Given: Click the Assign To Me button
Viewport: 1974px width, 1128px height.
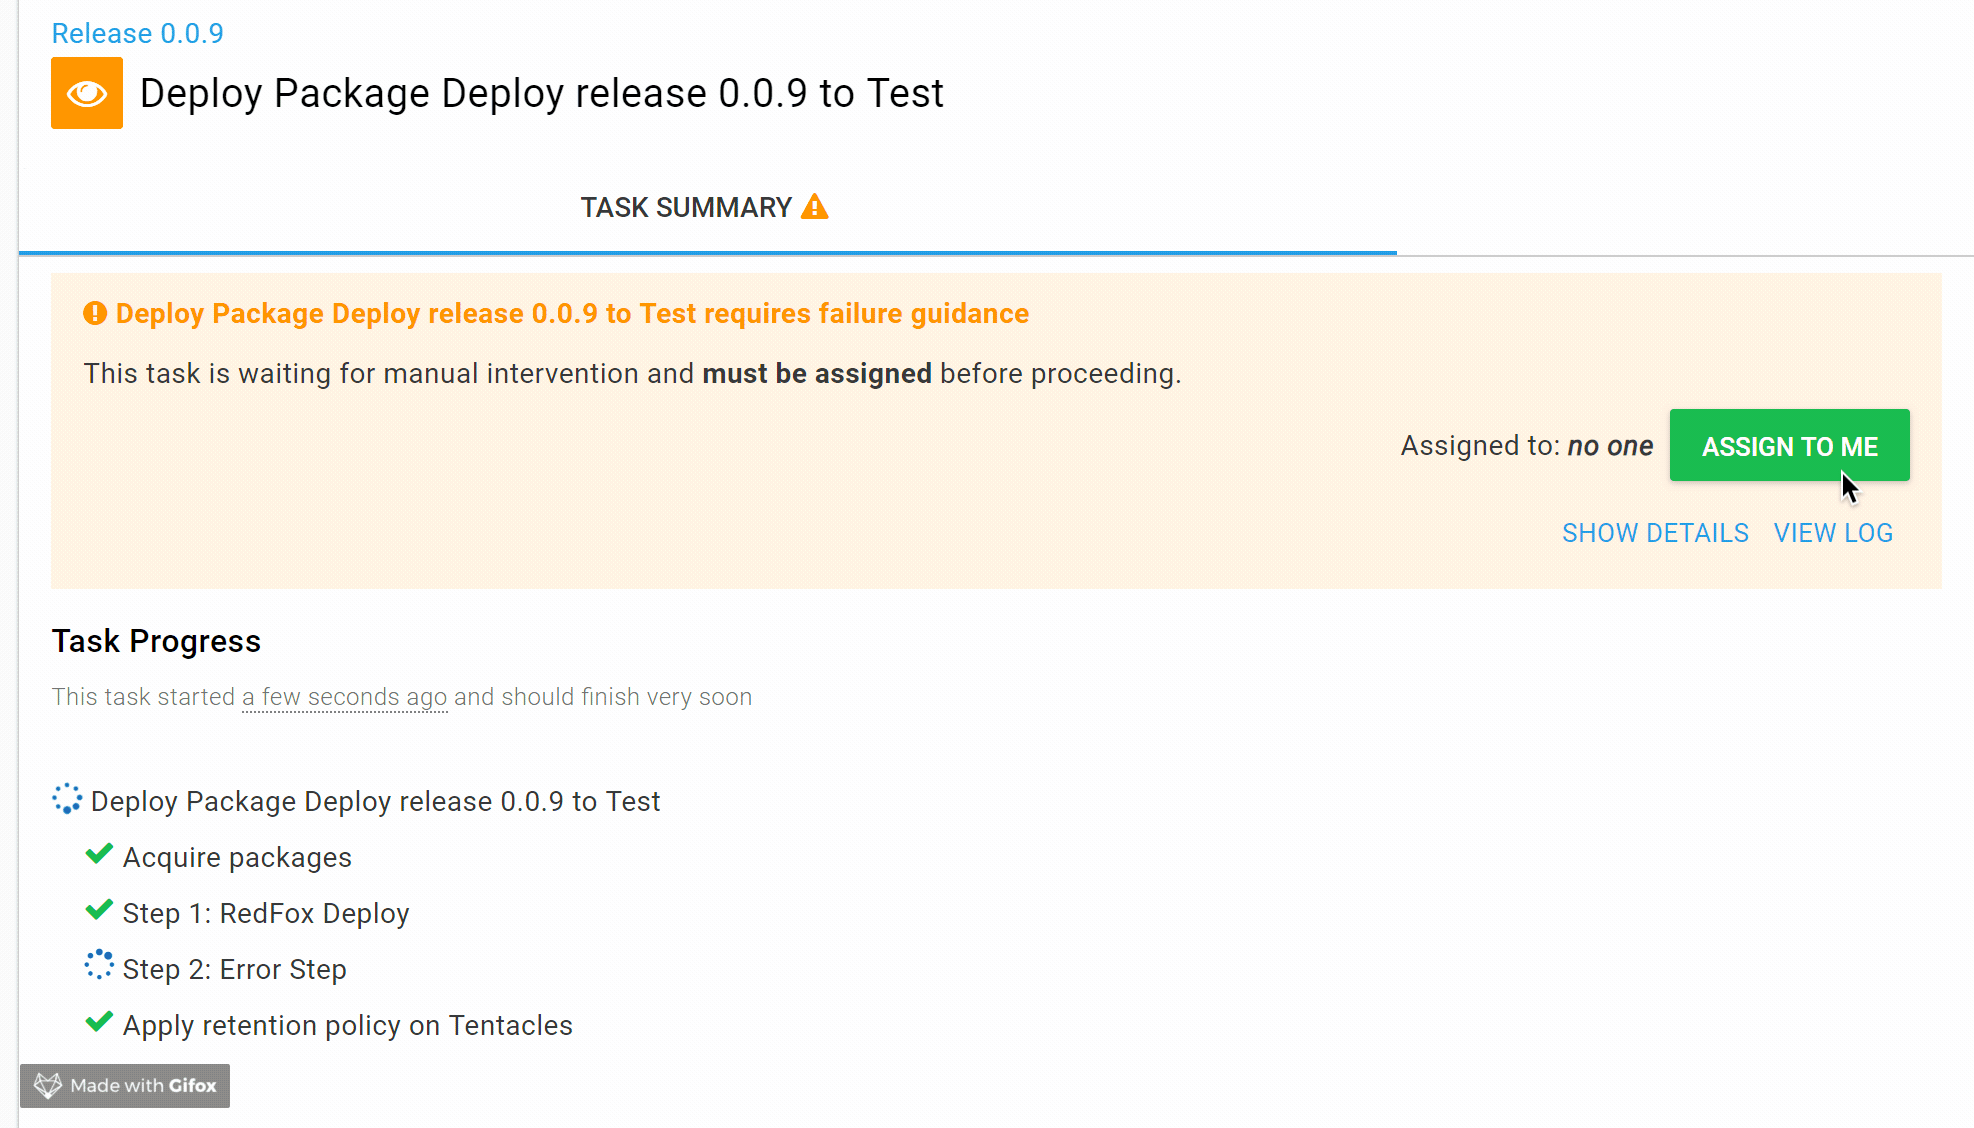Looking at the screenshot, I should pyautogui.click(x=1789, y=446).
